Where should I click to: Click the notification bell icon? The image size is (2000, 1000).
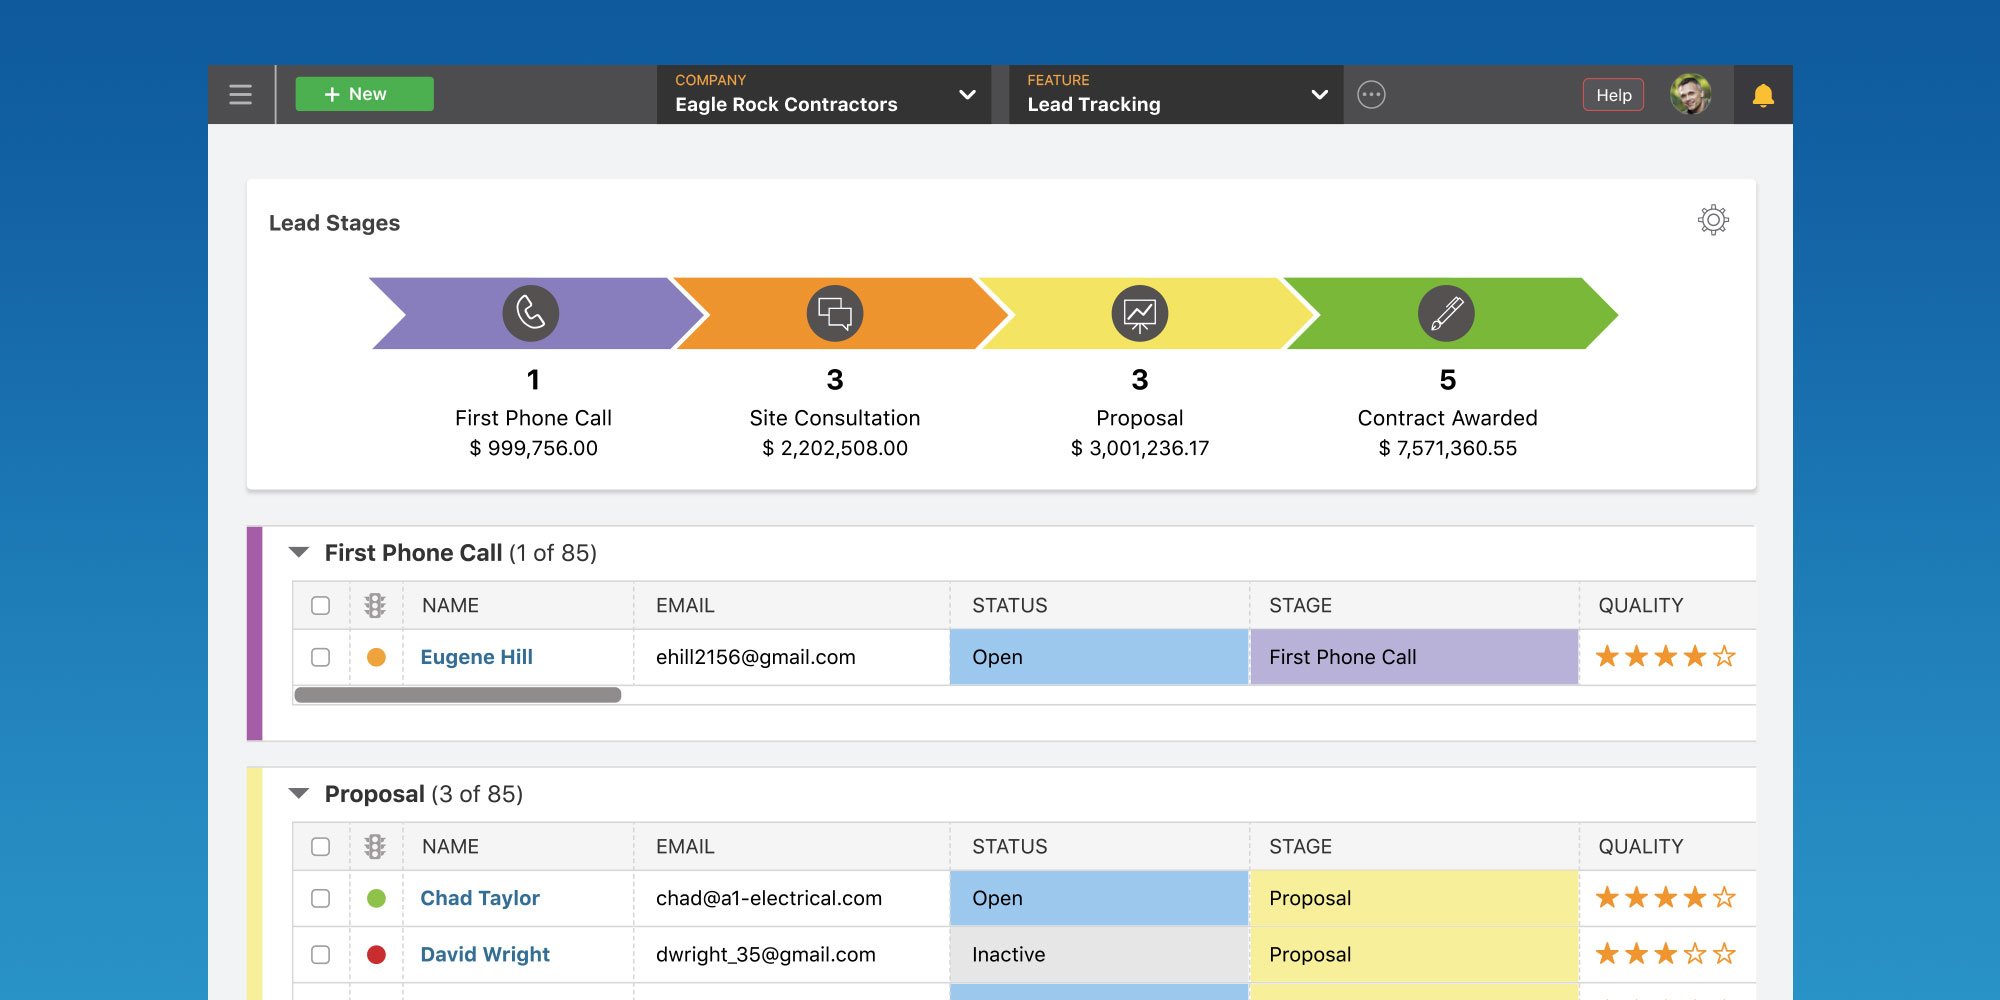coord(1762,96)
